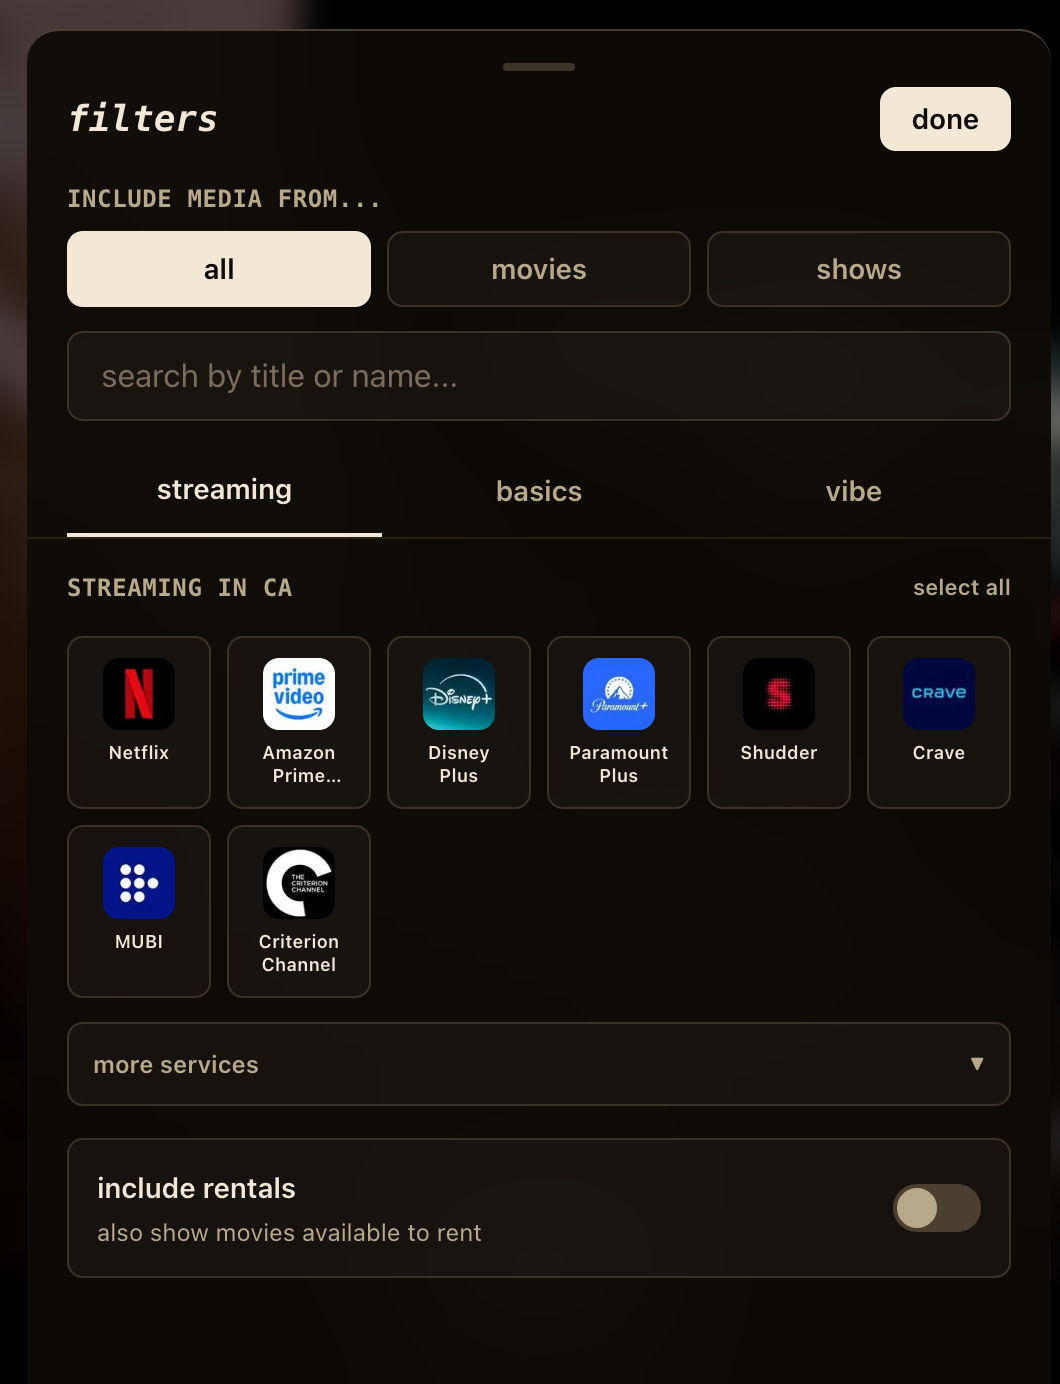
Task: Choose the all media filter
Action: click(219, 269)
